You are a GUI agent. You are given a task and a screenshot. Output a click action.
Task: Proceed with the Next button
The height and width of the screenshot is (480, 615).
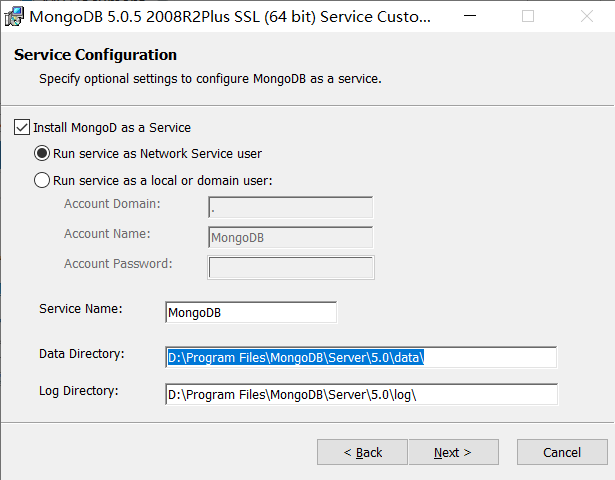coord(453,452)
